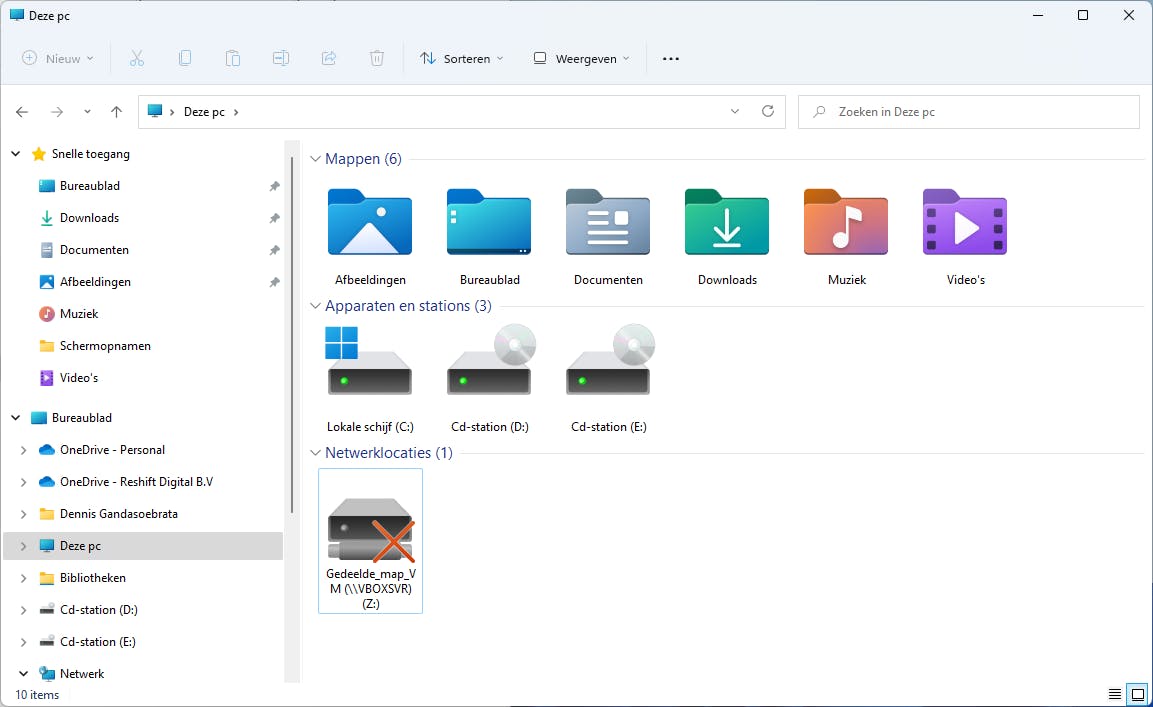Collapse the Netwerklocaties (1) group
The width and height of the screenshot is (1153, 707).
315,453
